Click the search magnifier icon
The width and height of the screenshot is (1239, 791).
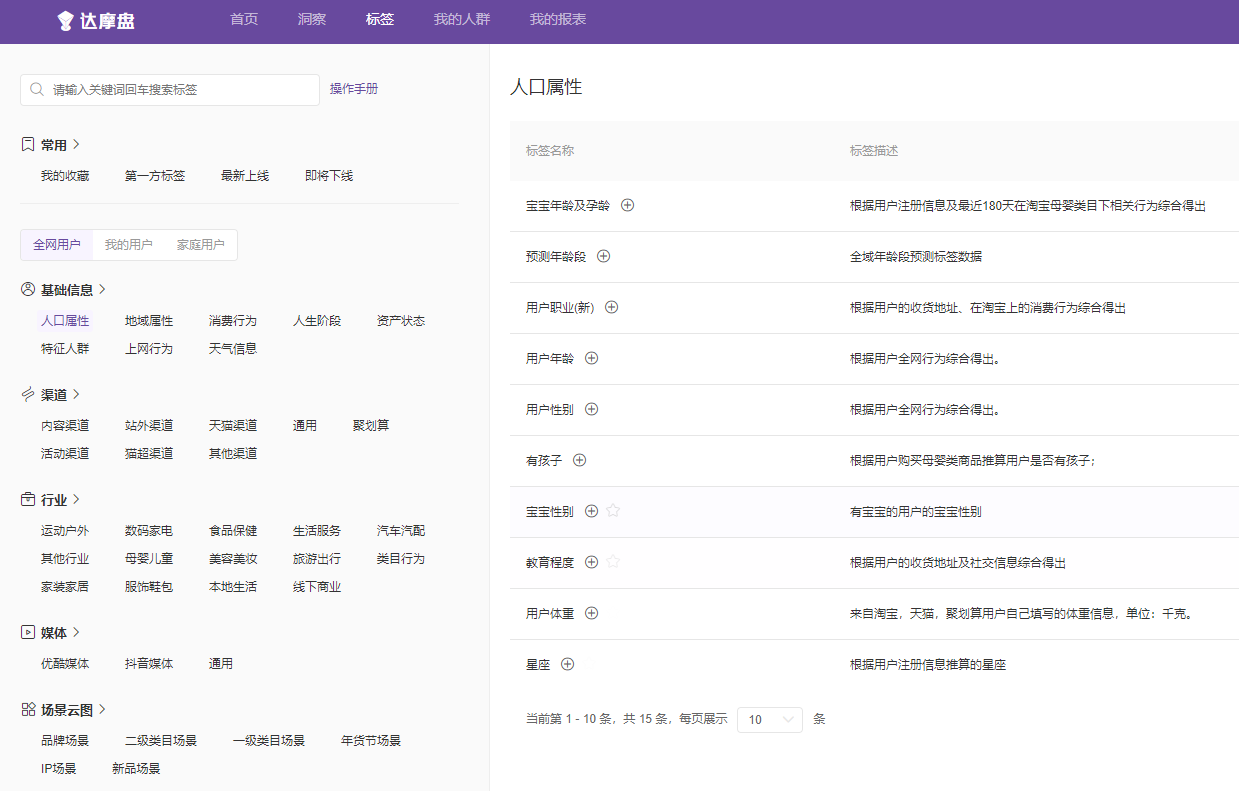pos(37,89)
